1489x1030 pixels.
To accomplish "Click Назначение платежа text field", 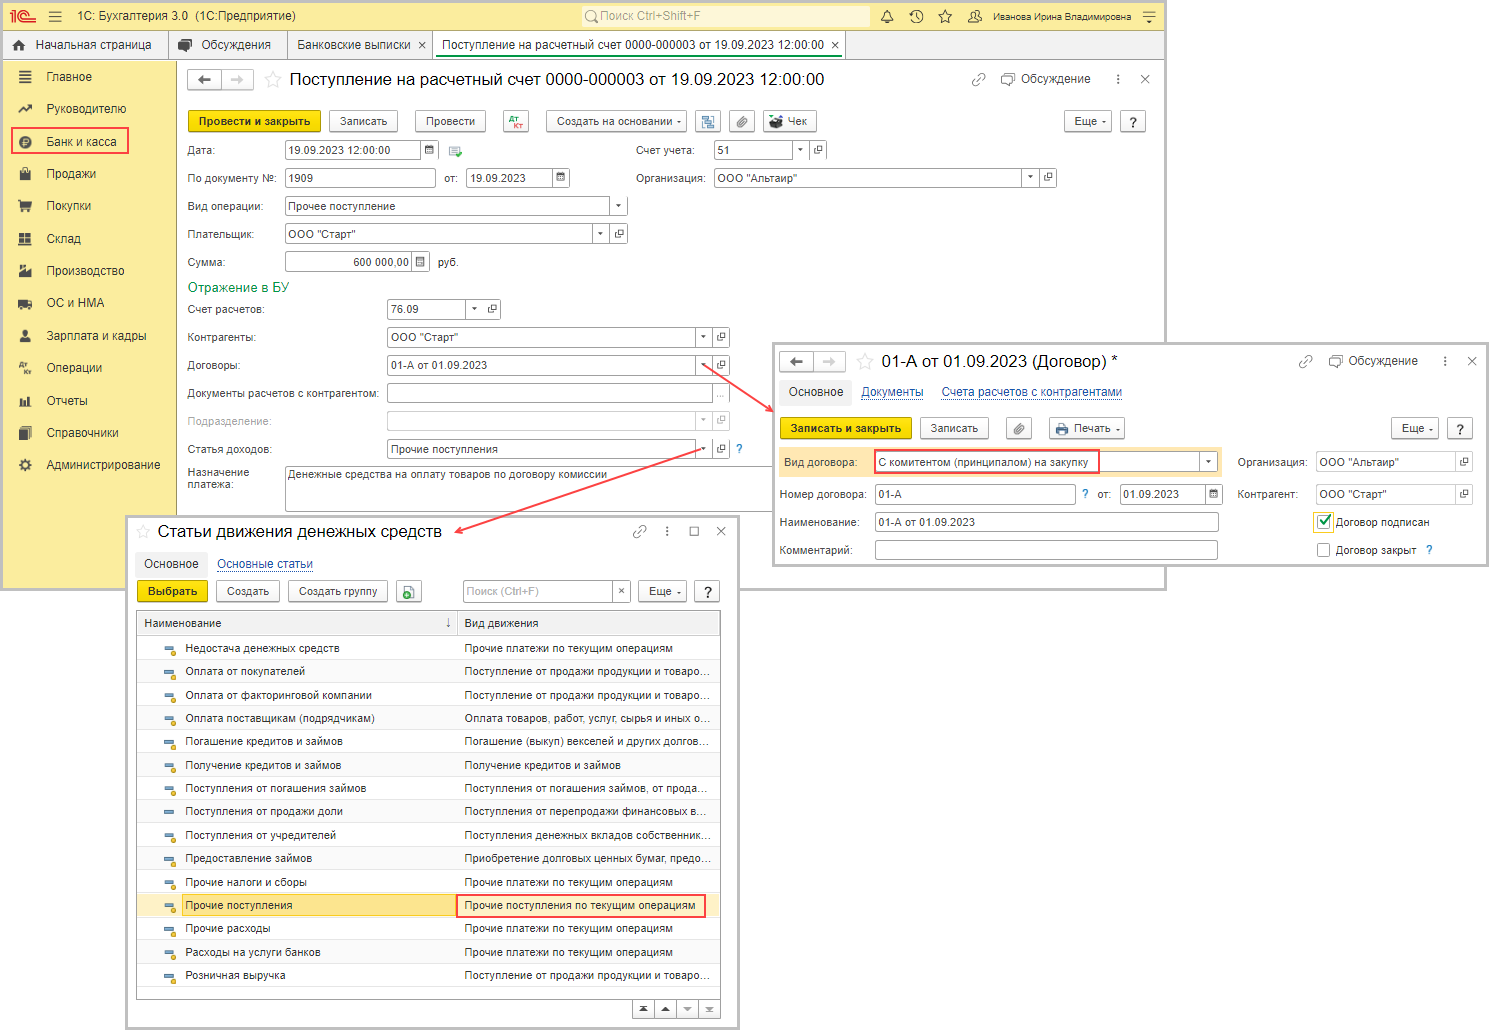I will click(528, 487).
